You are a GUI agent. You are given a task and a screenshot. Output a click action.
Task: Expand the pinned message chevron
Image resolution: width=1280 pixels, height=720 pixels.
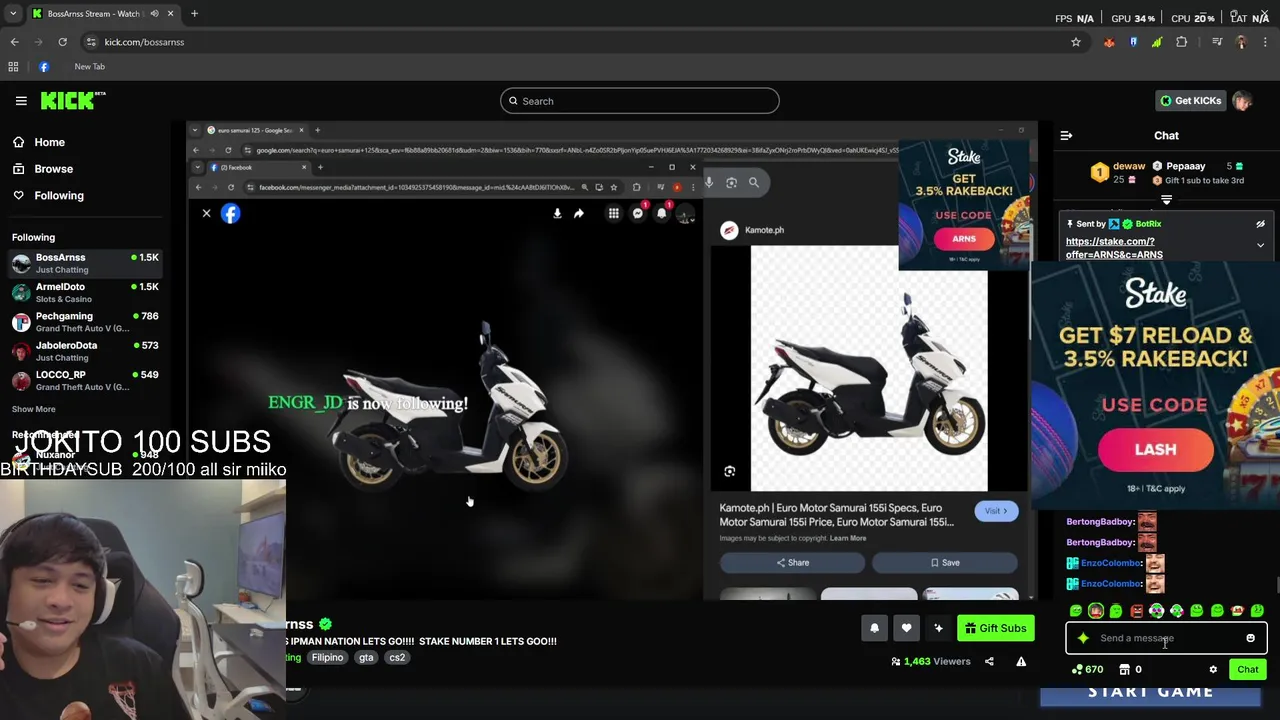point(1260,245)
